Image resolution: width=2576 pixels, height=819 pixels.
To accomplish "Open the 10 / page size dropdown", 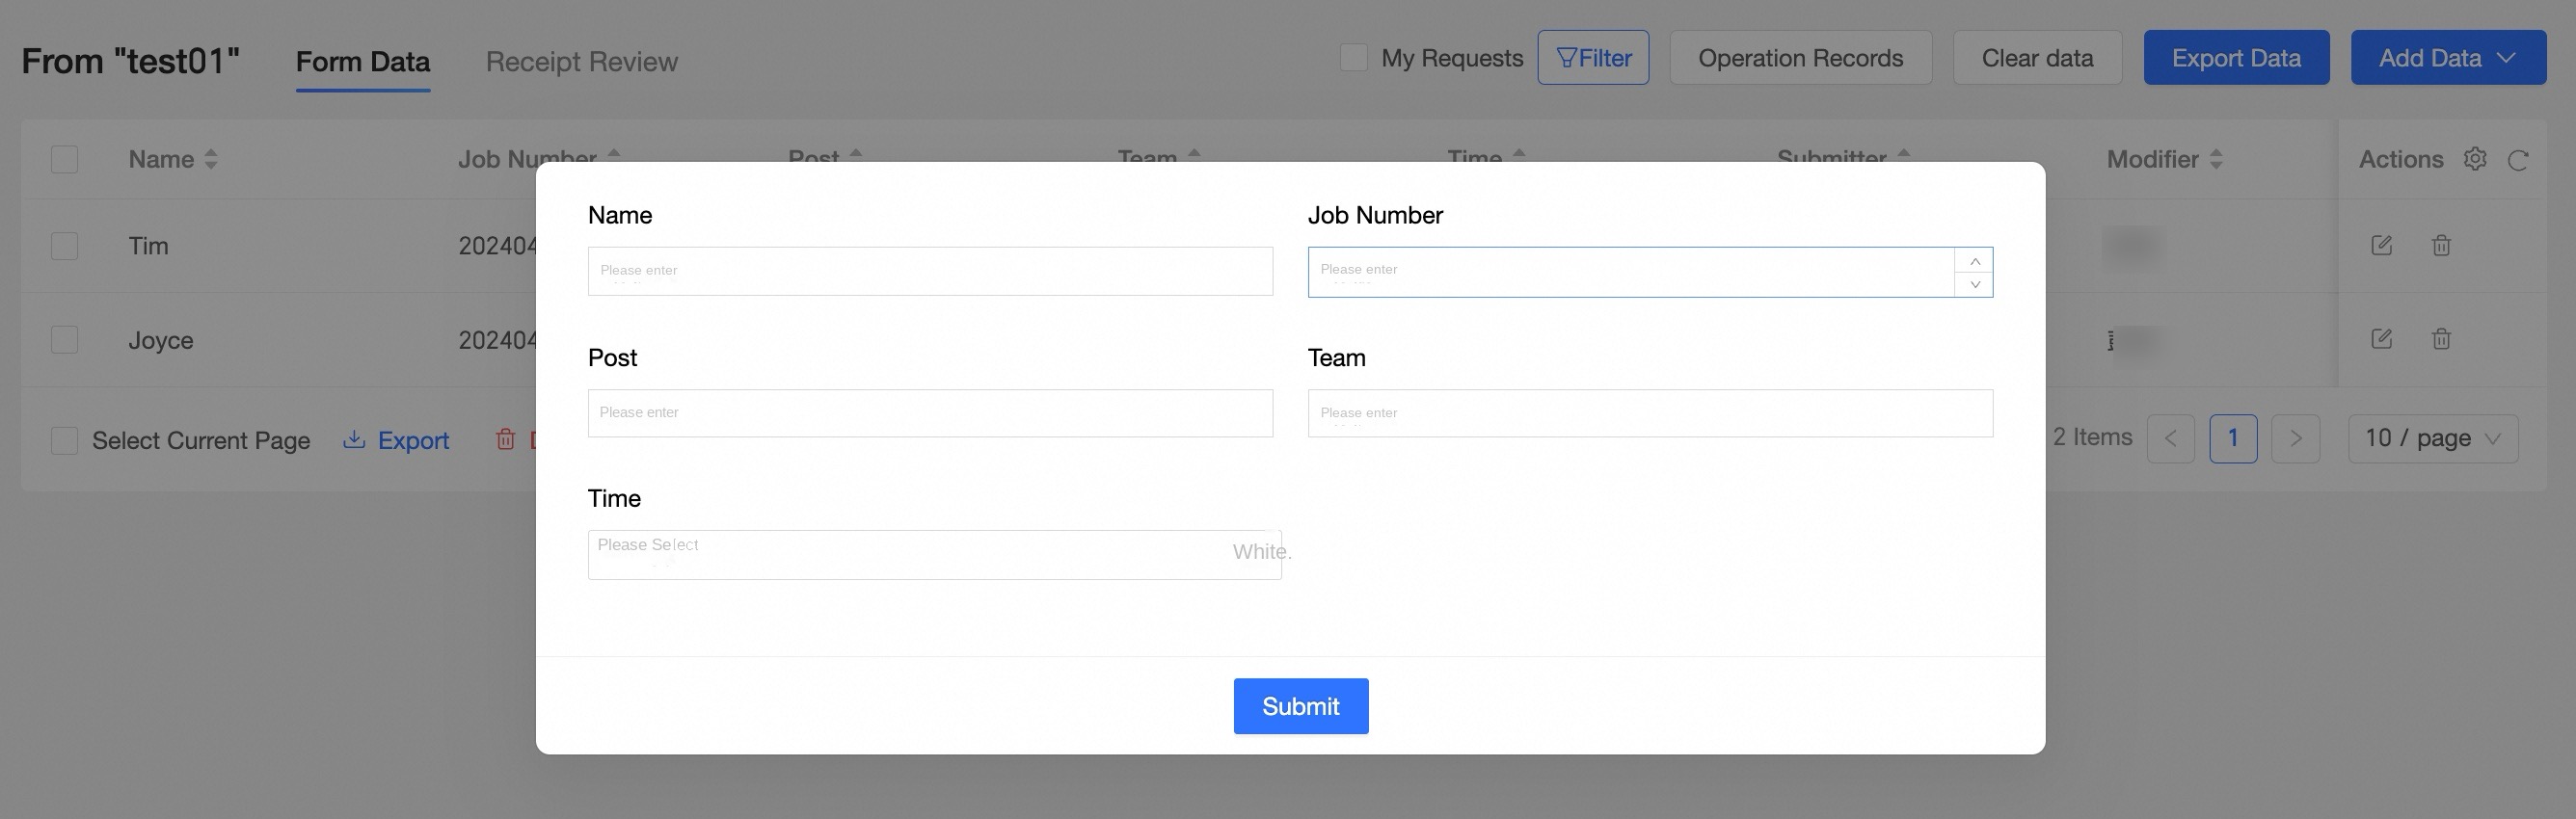I will tap(2433, 438).
